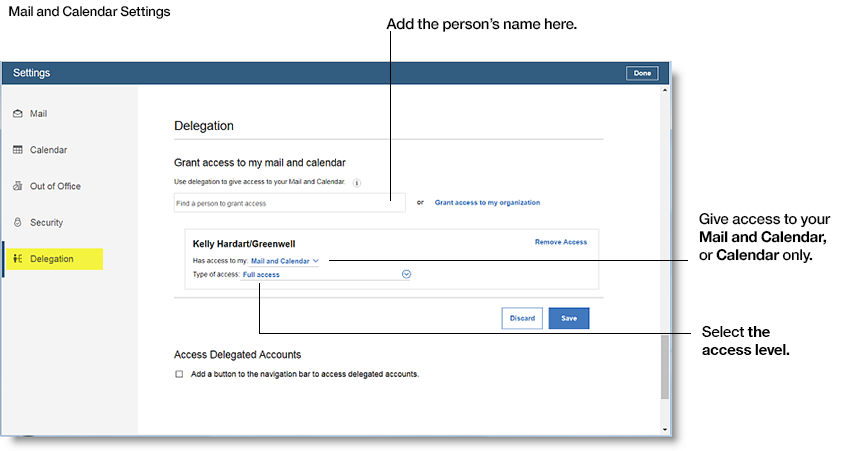Click the scrollbar down arrow
860x451 pixels.
[x=665, y=430]
